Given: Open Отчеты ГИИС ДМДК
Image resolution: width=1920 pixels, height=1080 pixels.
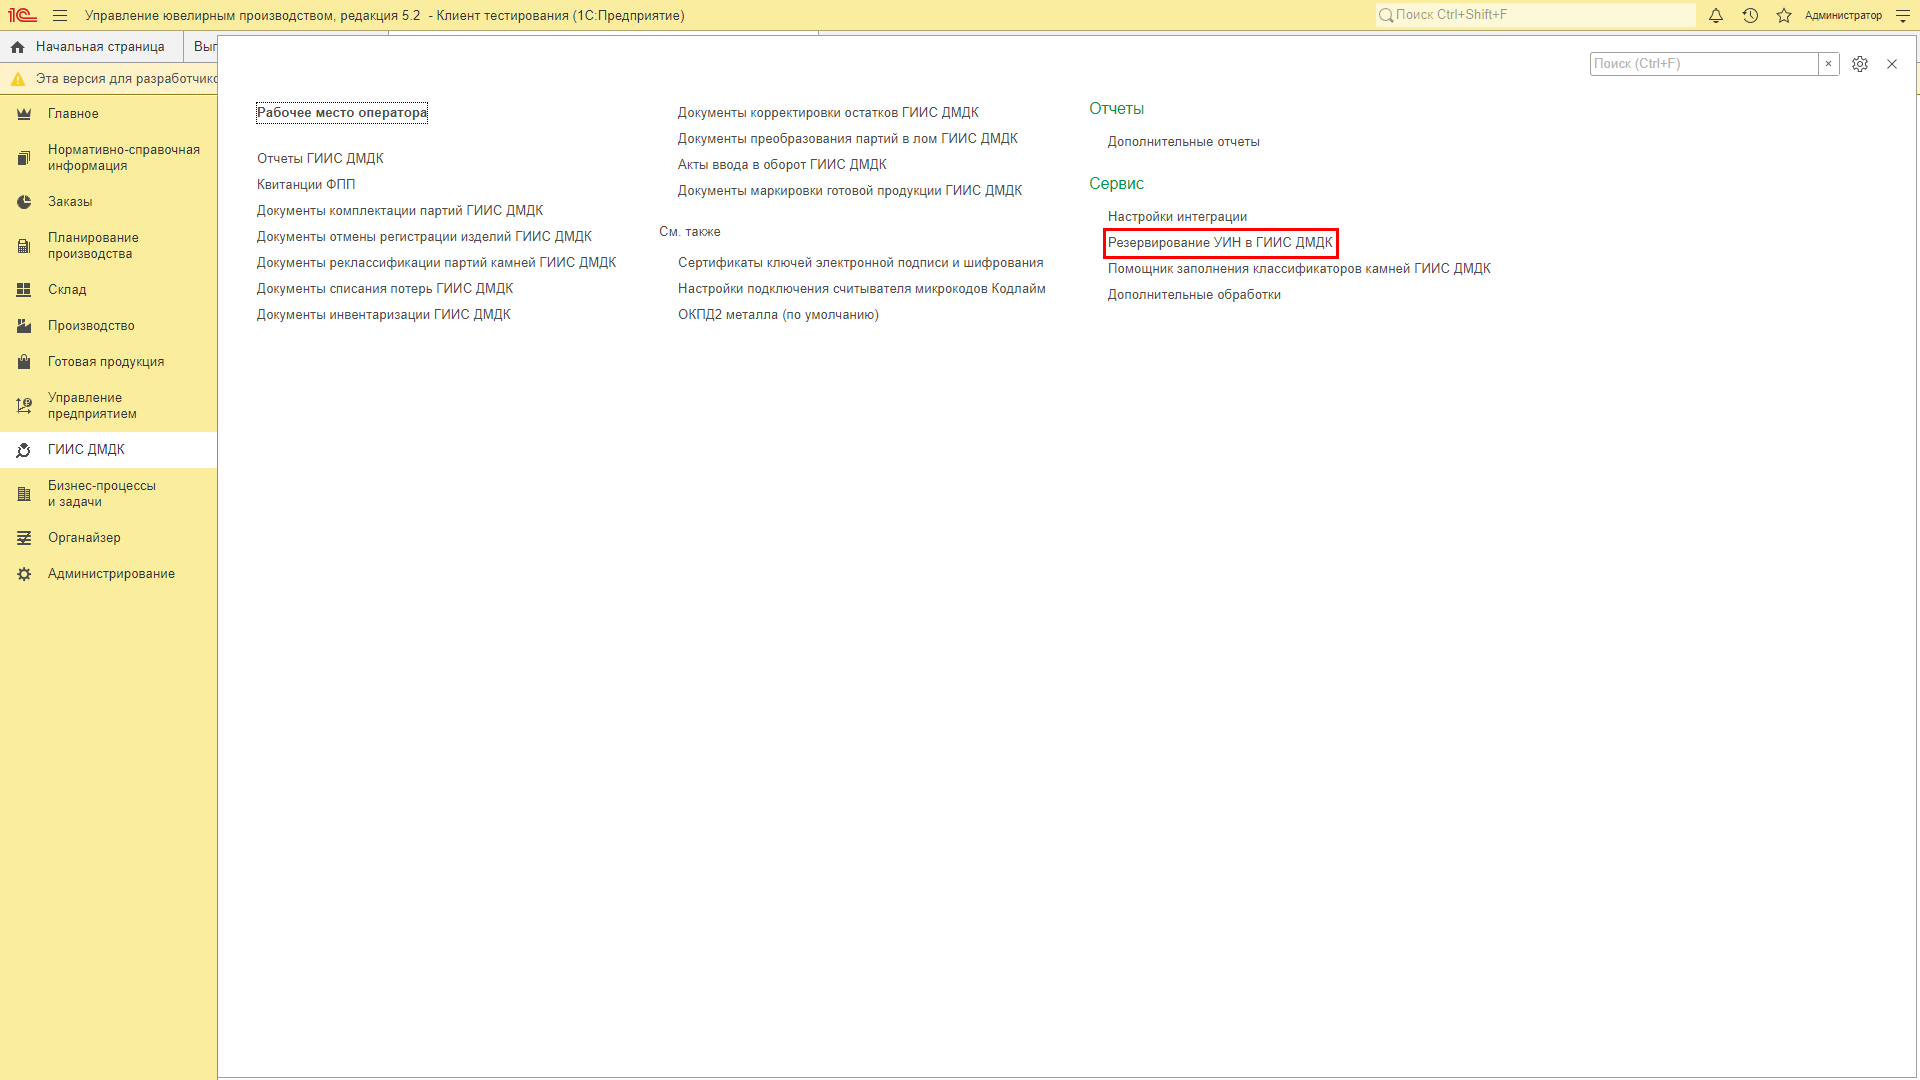Looking at the screenshot, I should pyautogui.click(x=320, y=159).
